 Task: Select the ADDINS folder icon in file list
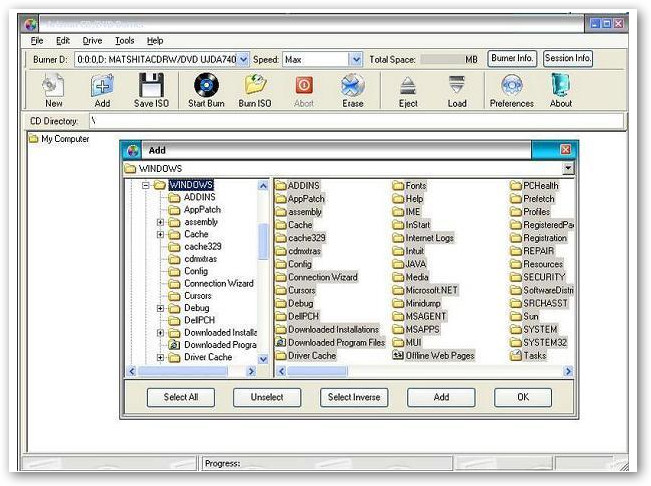pyautogui.click(x=281, y=186)
